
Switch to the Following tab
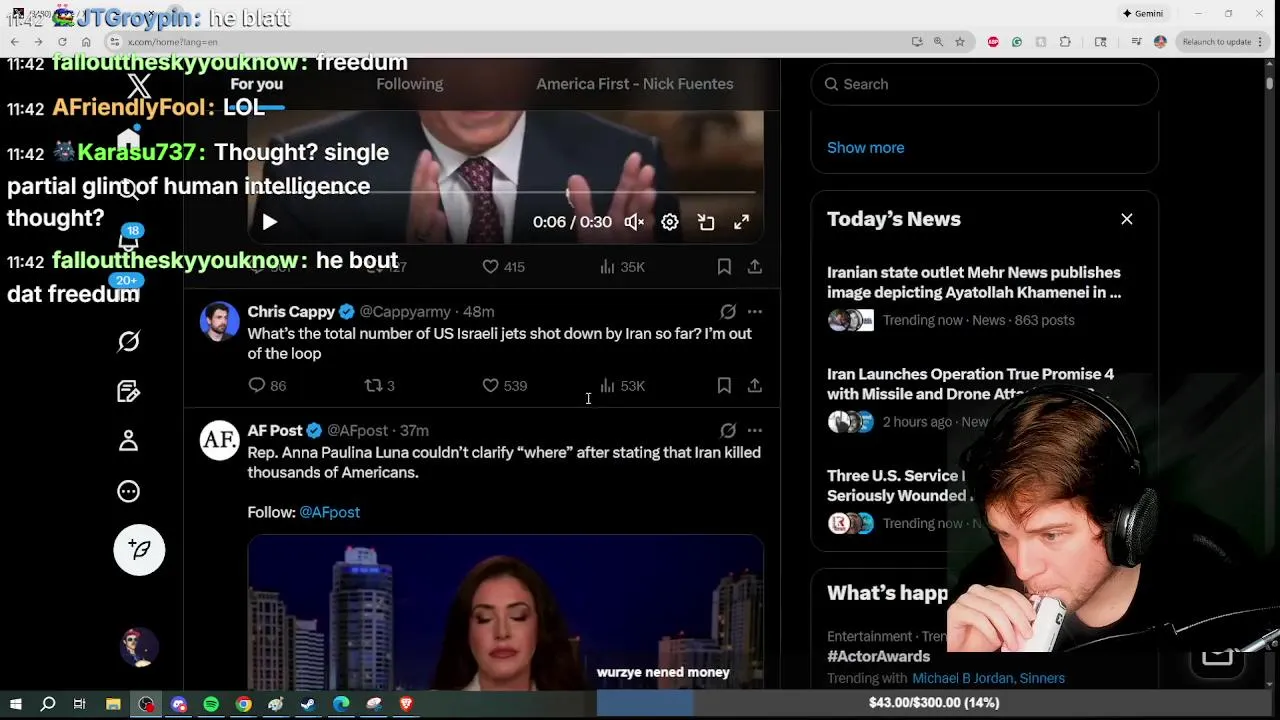coord(410,84)
